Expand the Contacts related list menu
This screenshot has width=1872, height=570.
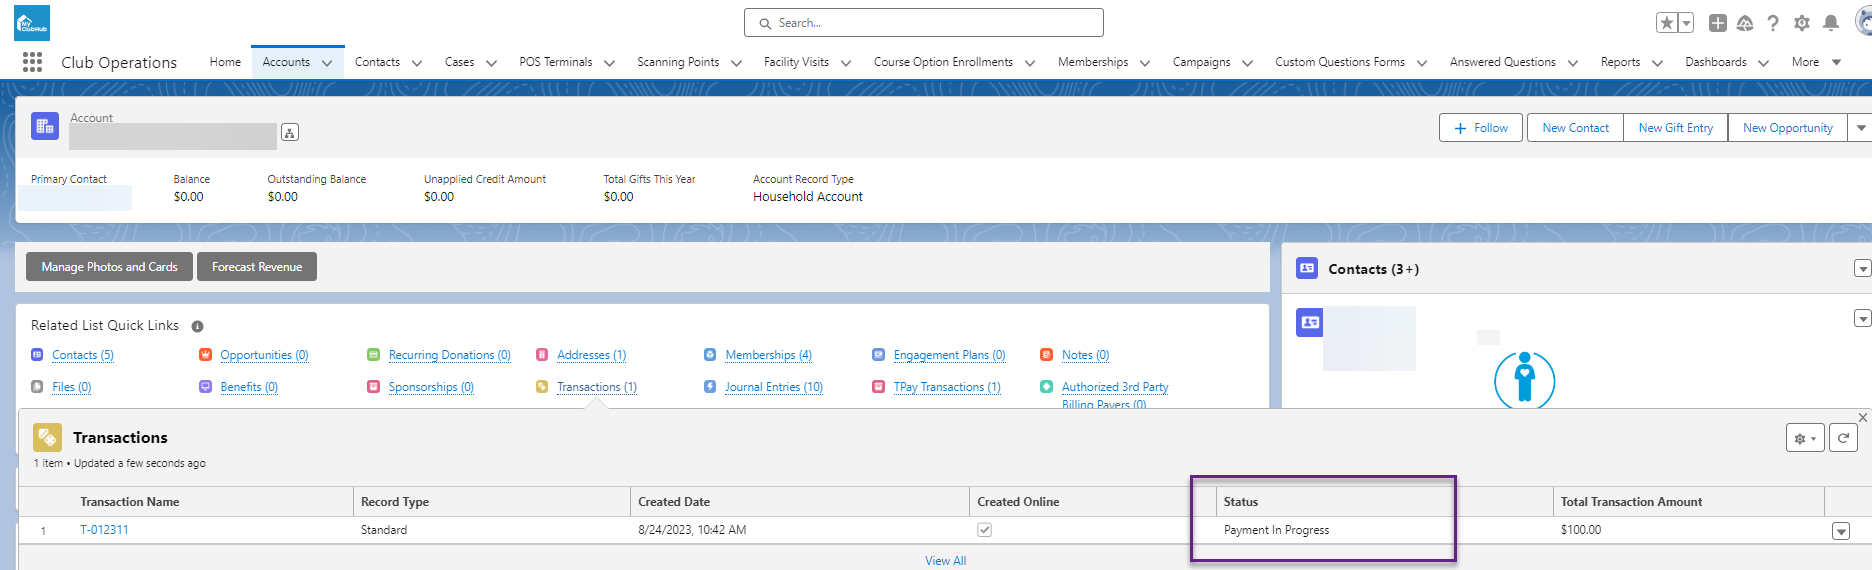click(1861, 269)
